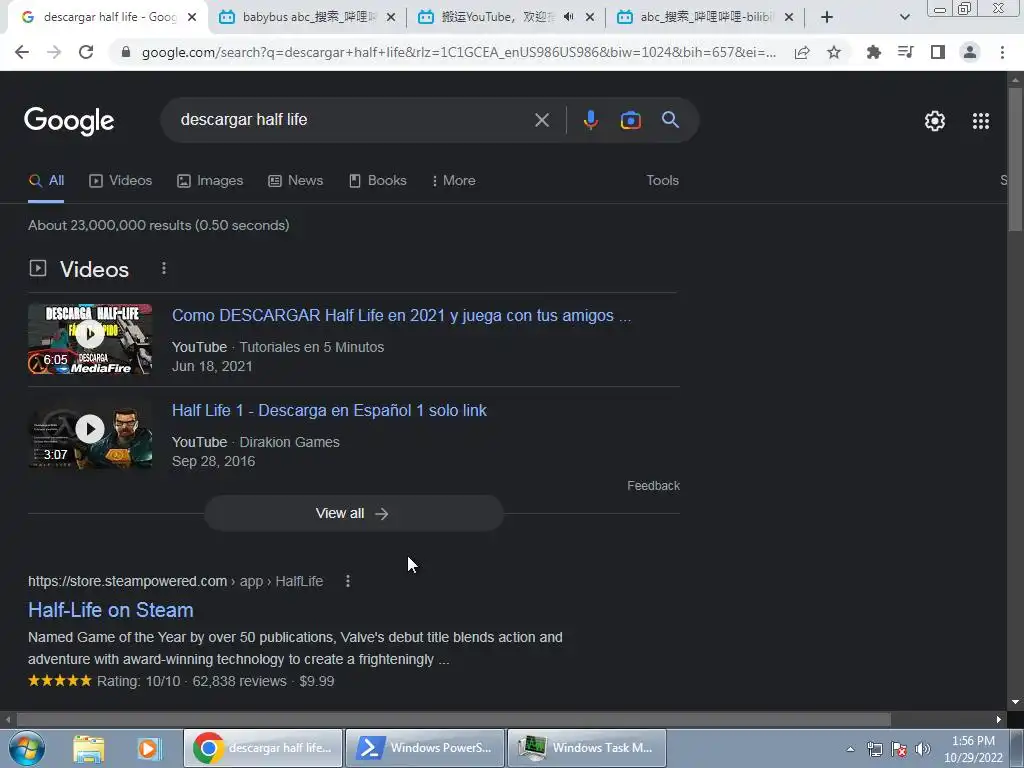Open Chrome three-dot menu
This screenshot has width=1024, height=768.
[x=1002, y=52]
